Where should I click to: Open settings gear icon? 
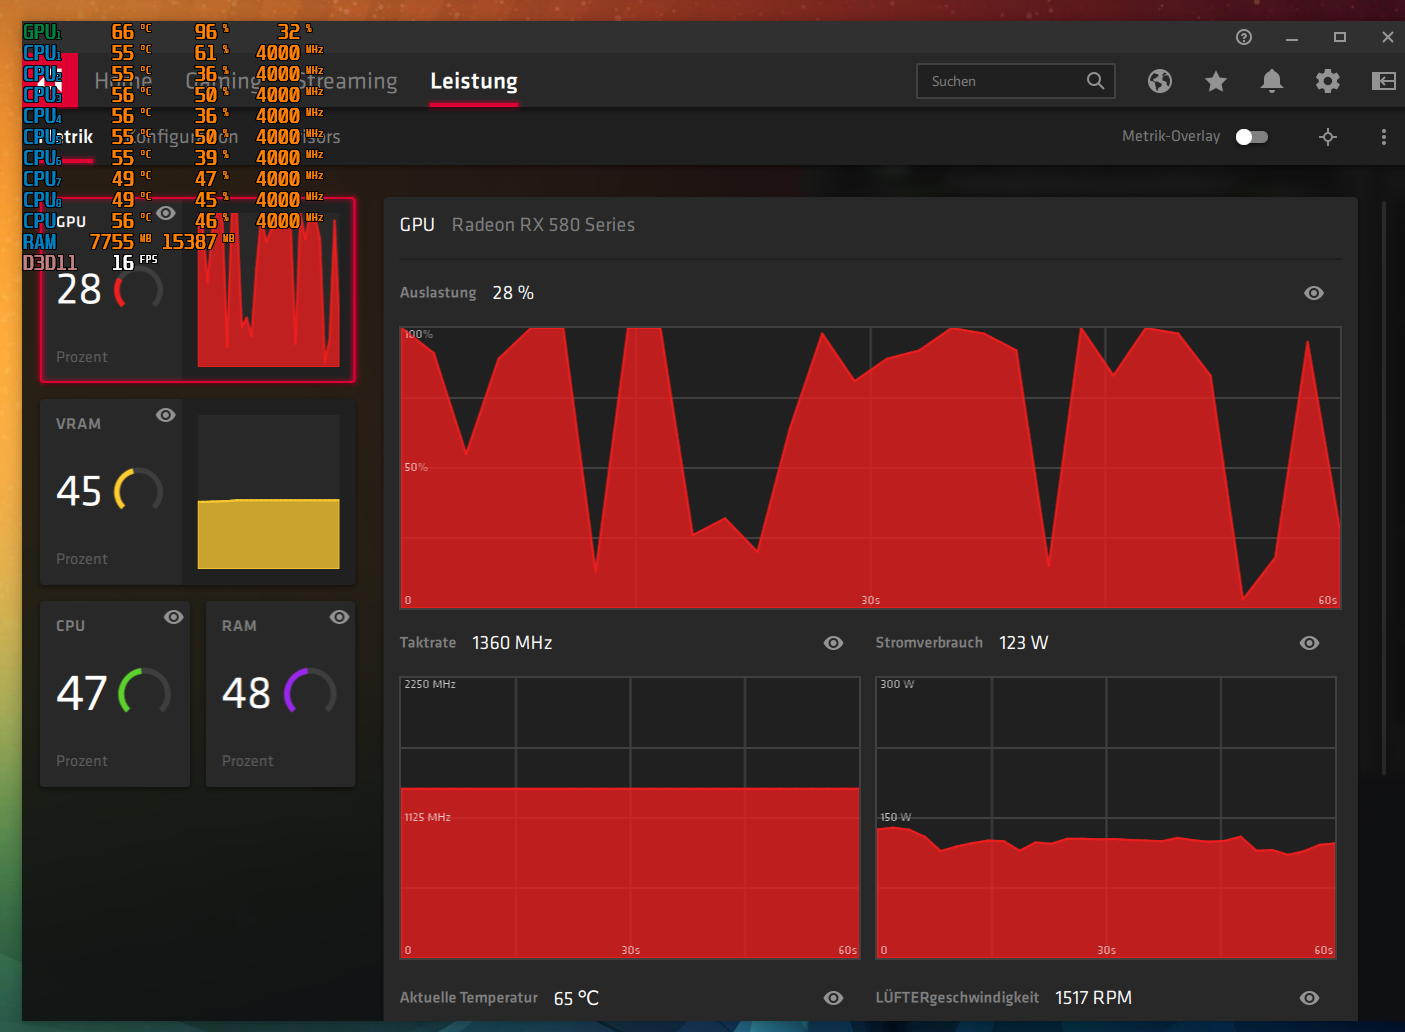[1328, 81]
